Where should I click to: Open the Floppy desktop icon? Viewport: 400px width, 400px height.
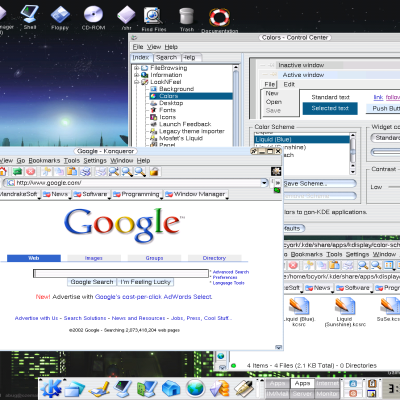point(60,17)
